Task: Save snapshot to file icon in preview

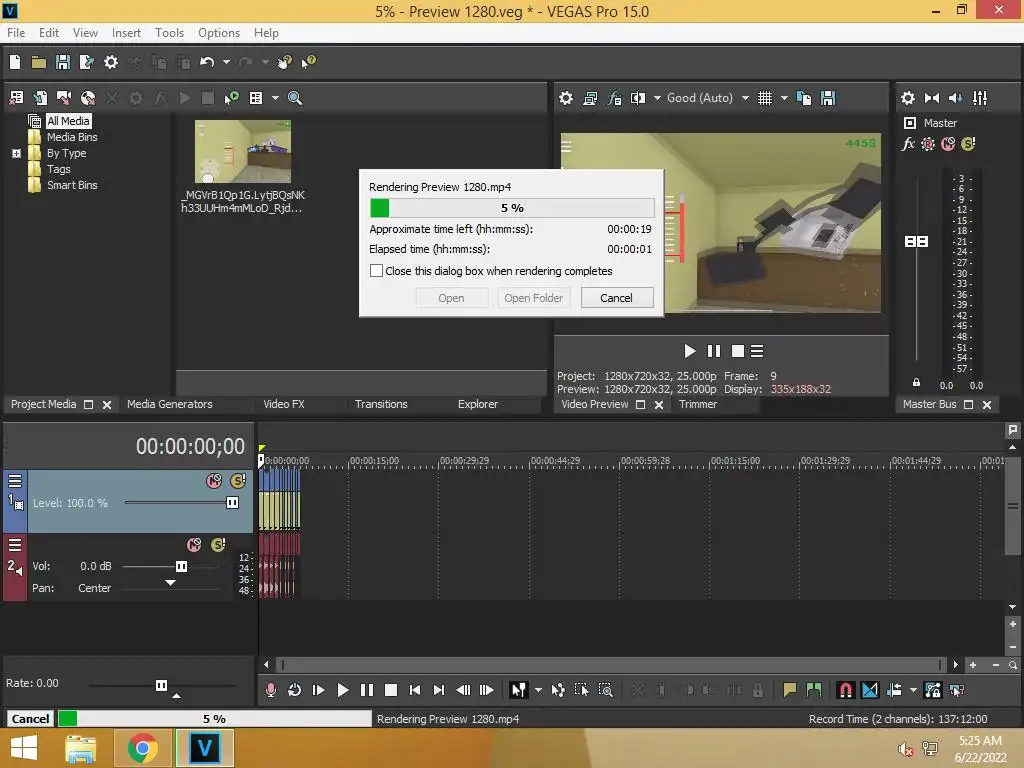Action: 828,98
